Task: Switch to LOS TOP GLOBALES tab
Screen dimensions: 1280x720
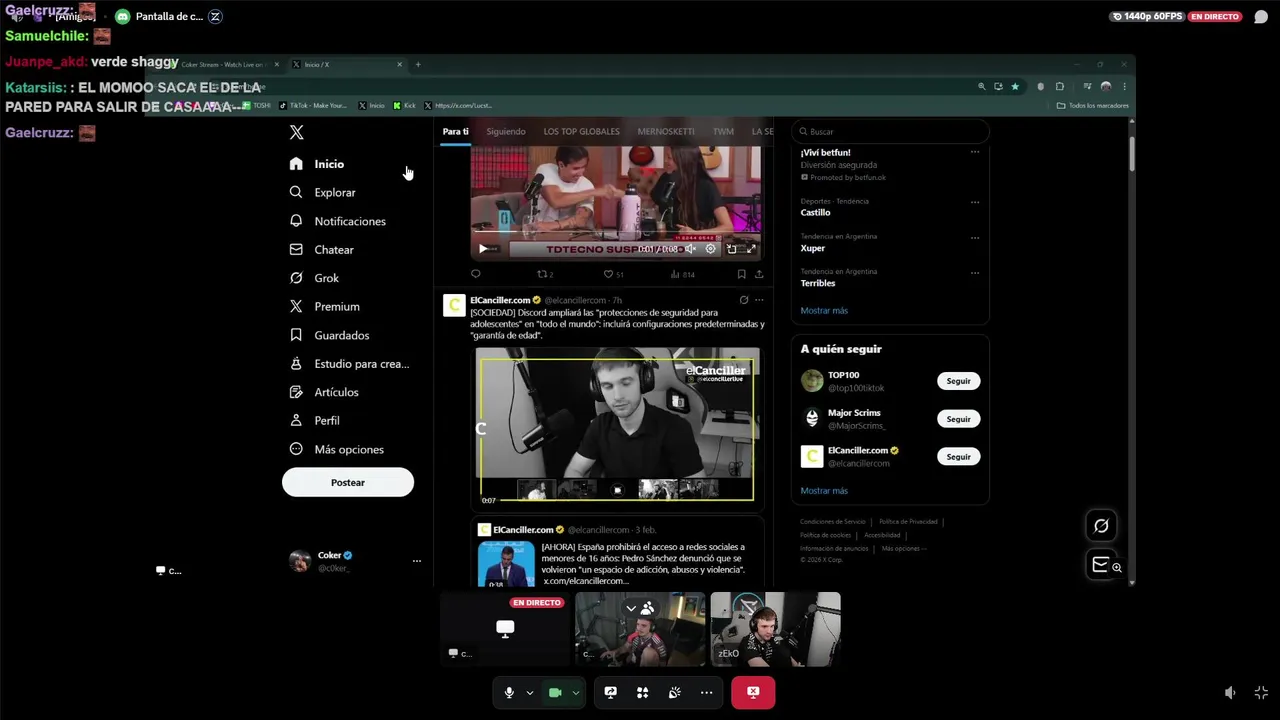Action: click(581, 131)
